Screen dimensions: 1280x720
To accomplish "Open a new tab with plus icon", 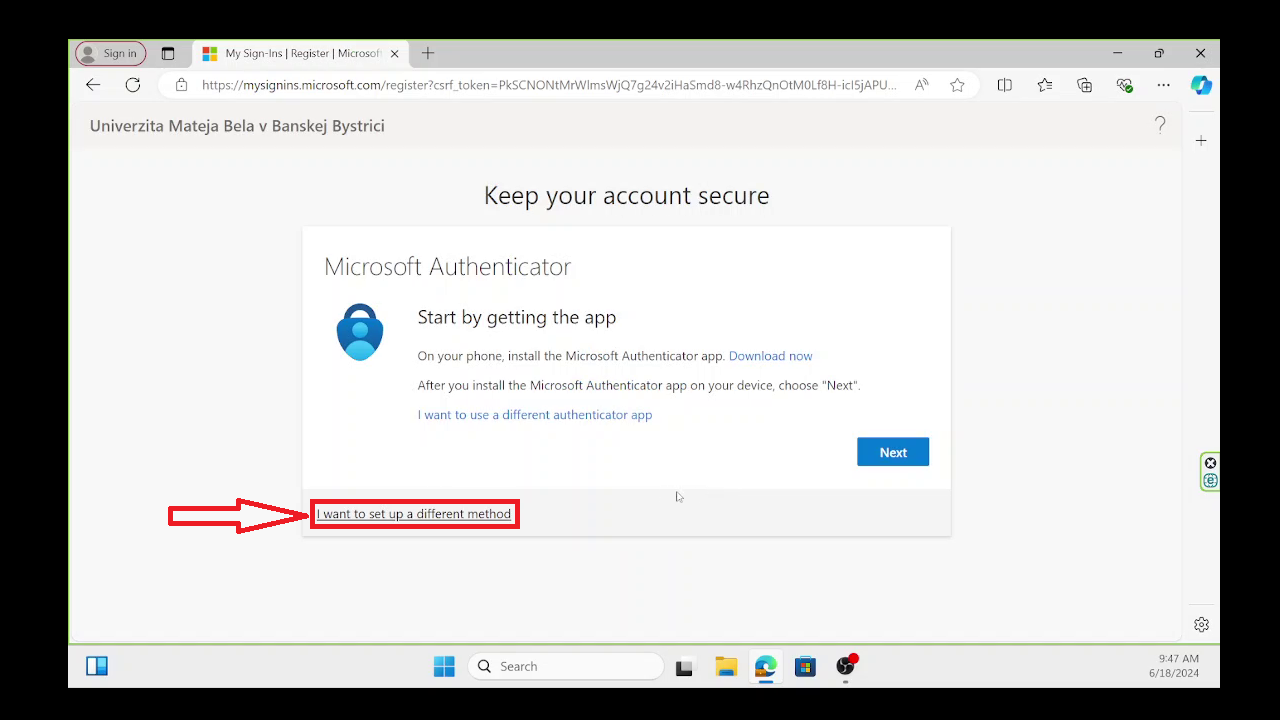I will point(428,53).
